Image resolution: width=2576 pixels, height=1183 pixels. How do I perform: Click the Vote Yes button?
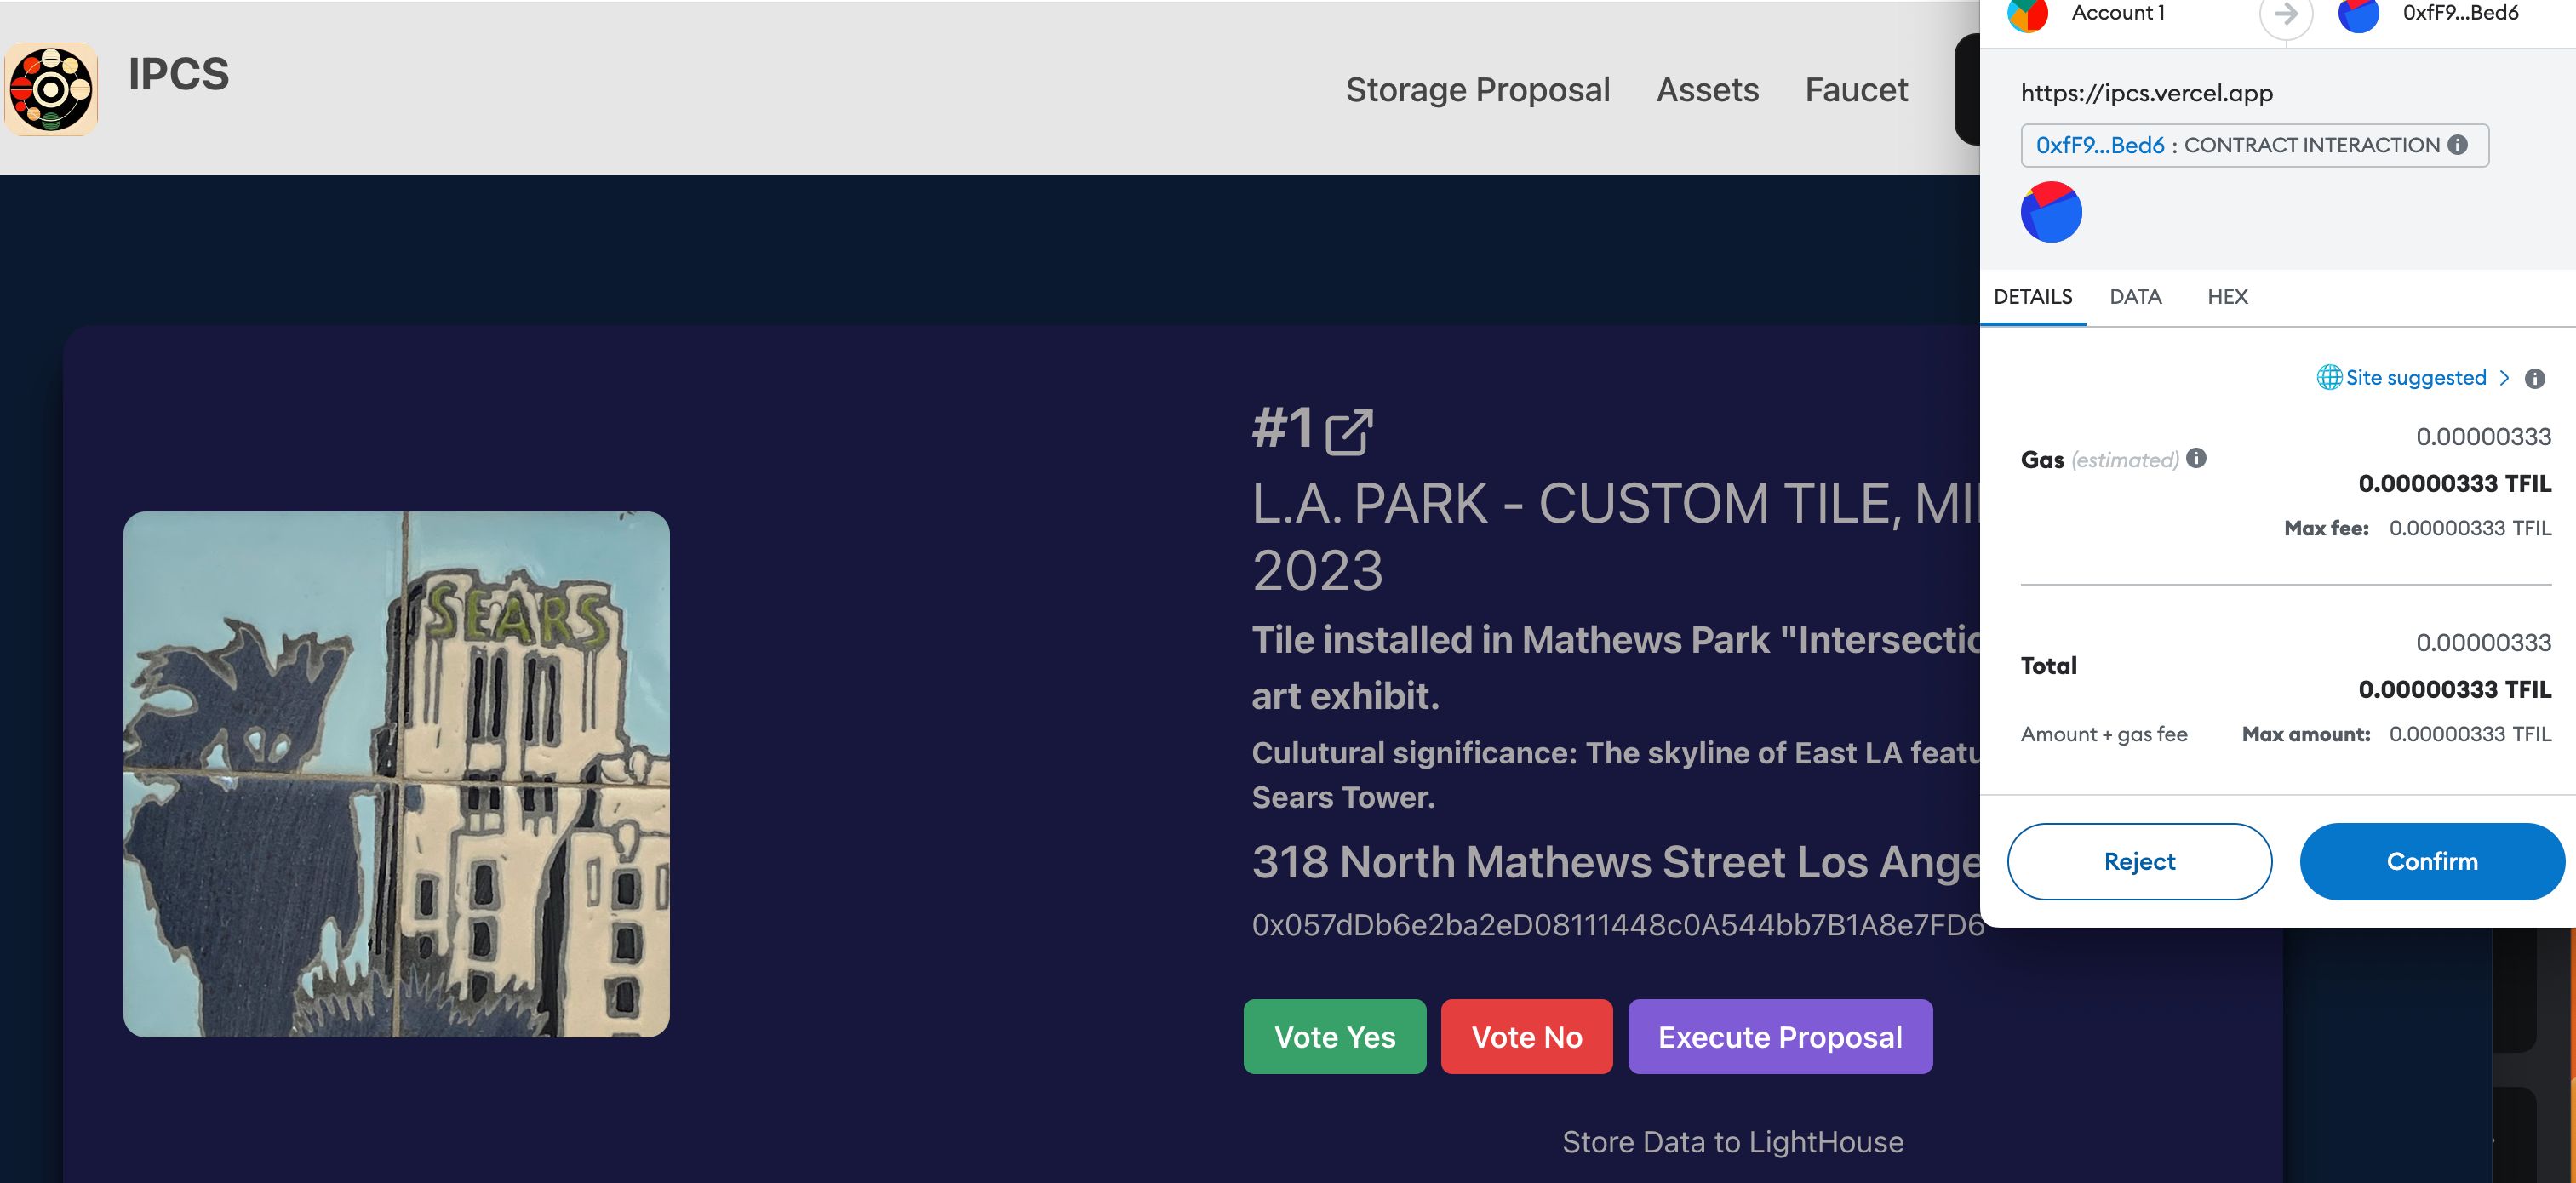pyautogui.click(x=1334, y=1037)
